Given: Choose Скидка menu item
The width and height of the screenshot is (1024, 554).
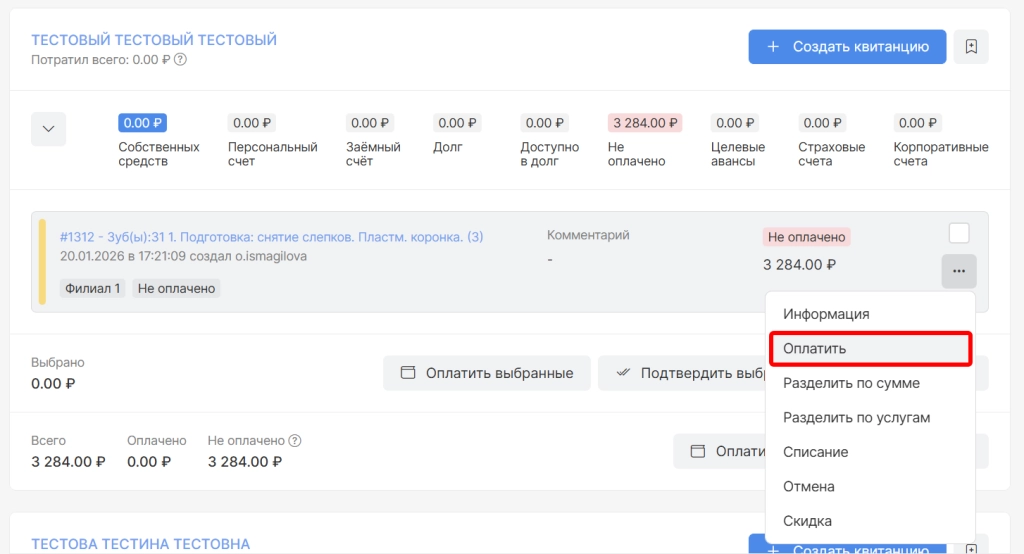Looking at the screenshot, I should click(x=807, y=521).
